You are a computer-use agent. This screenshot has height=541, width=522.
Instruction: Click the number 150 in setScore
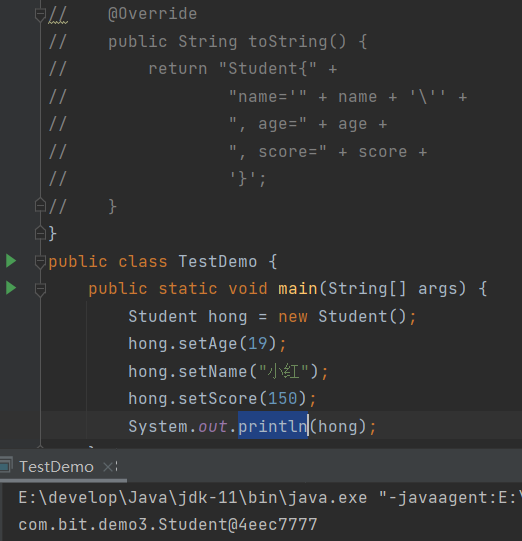click(283, 399)
